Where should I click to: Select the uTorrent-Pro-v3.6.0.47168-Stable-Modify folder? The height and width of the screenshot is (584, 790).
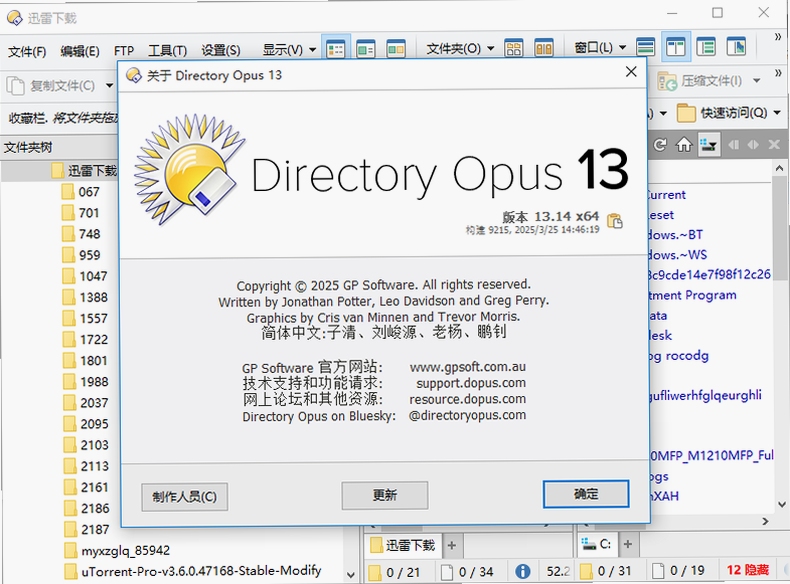(x=193, y=571)
